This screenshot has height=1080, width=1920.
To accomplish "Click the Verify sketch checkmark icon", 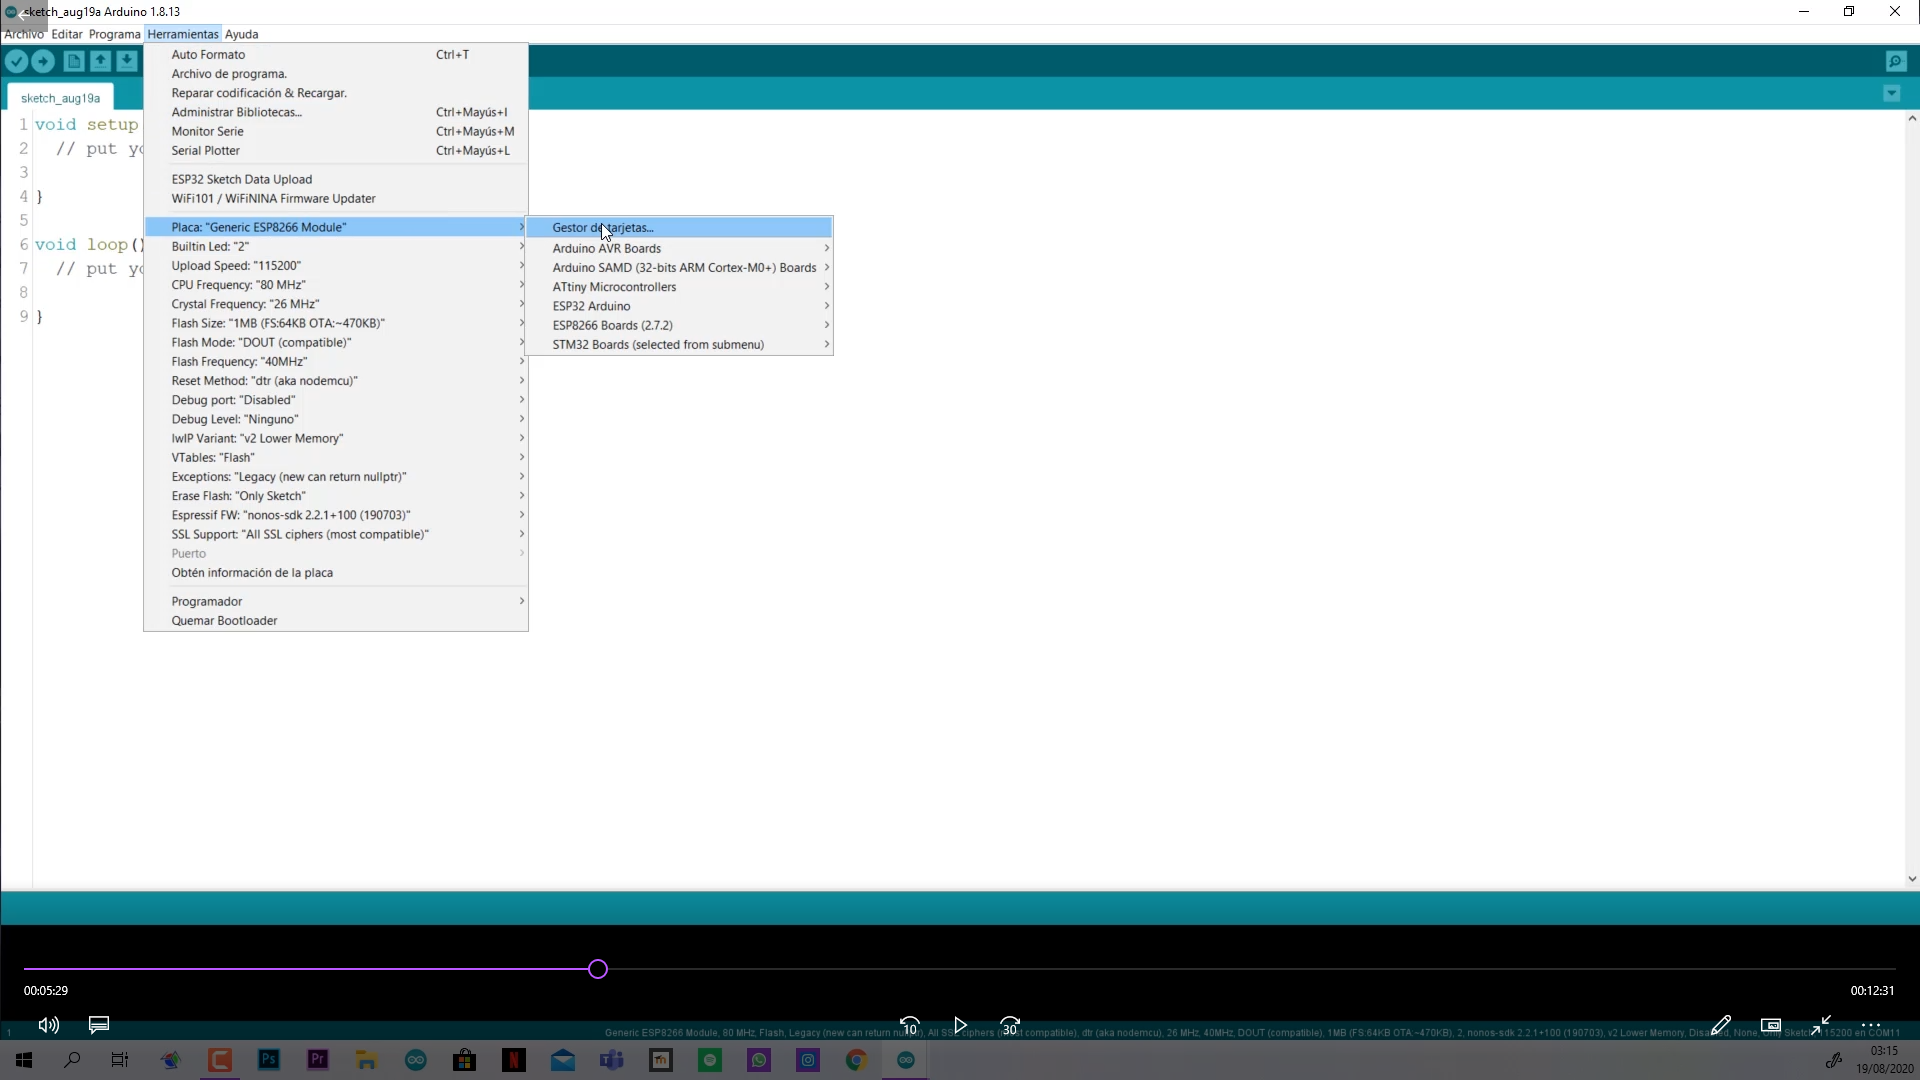I will pos(17,61).
